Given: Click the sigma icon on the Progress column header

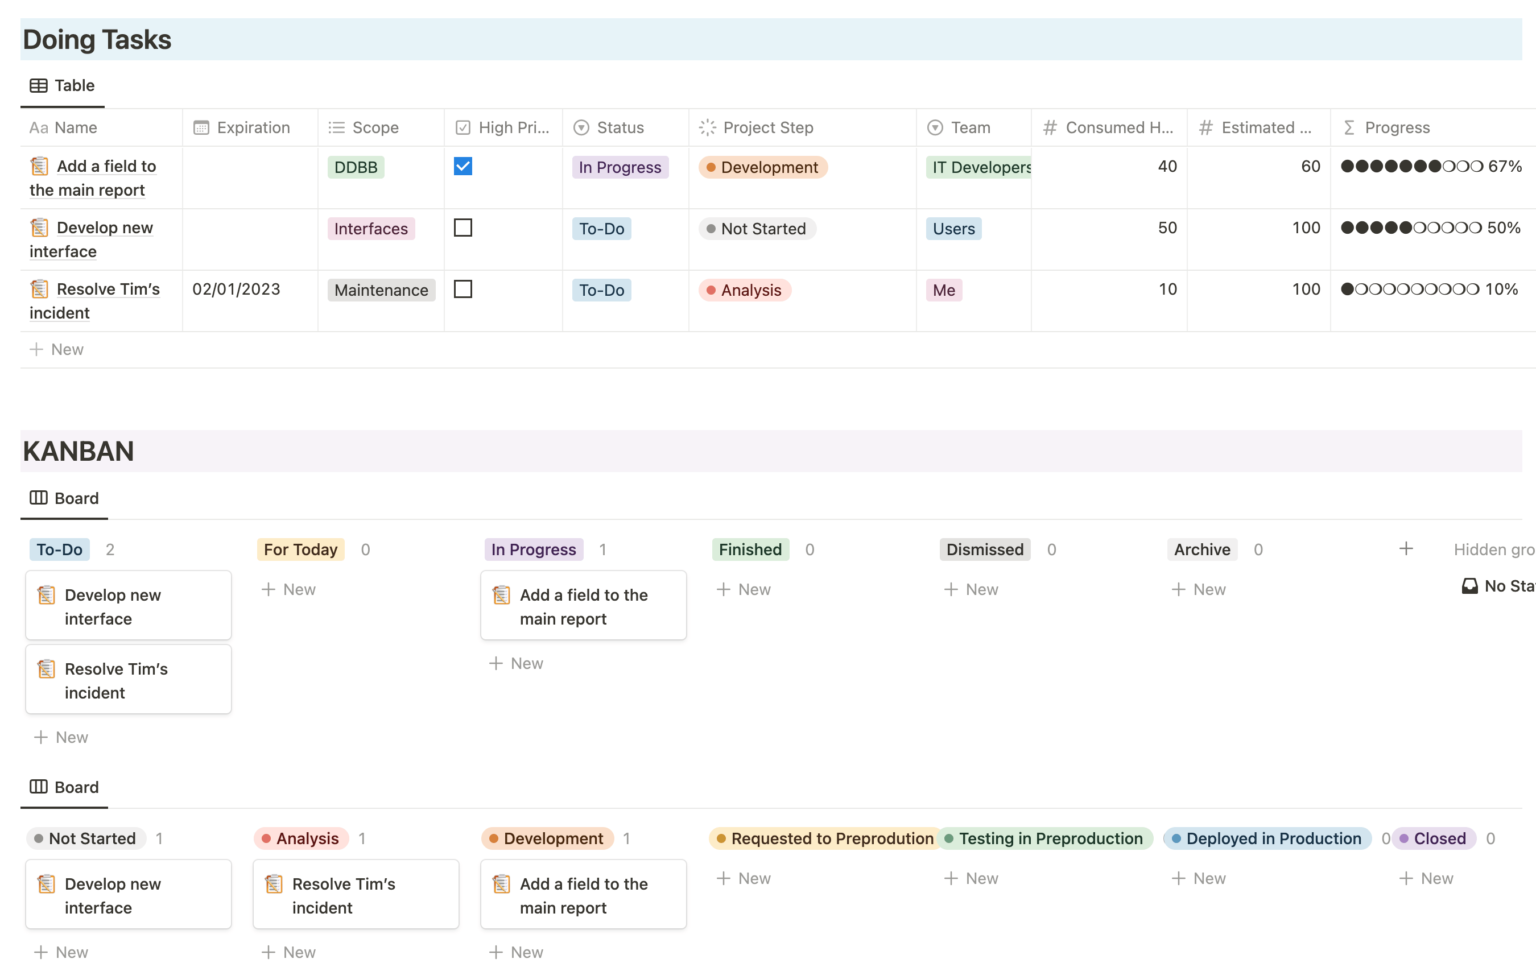Looking at the screenshot, I should click(1350, 127).
